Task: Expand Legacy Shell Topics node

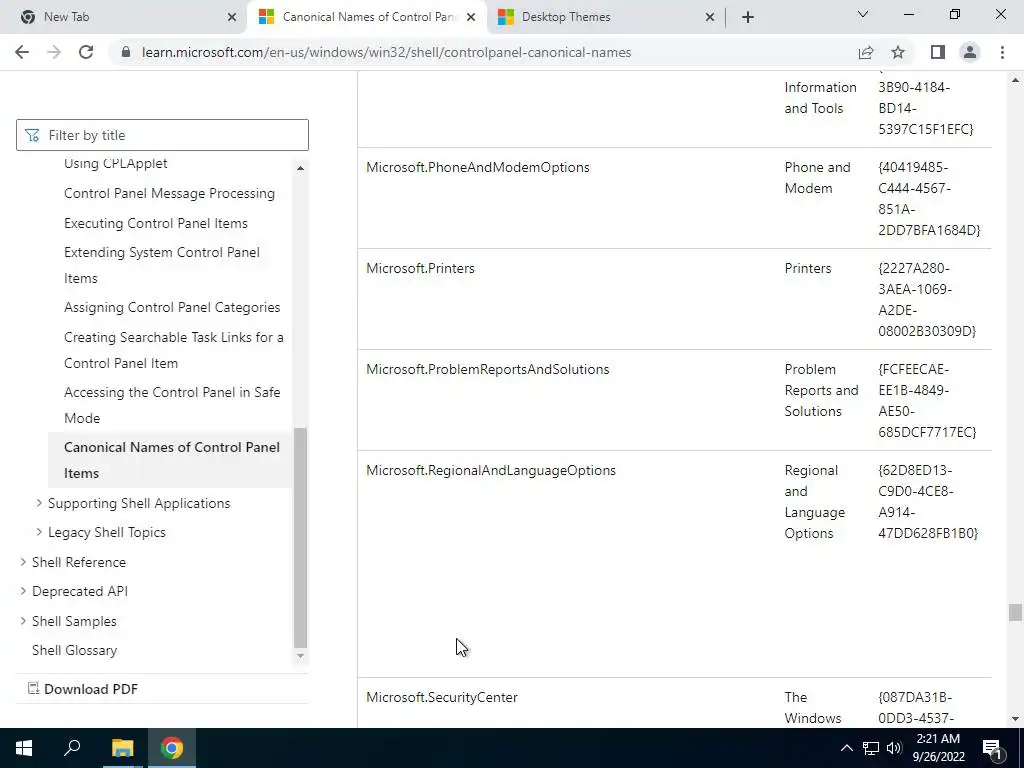Action: tap(39, 532)
